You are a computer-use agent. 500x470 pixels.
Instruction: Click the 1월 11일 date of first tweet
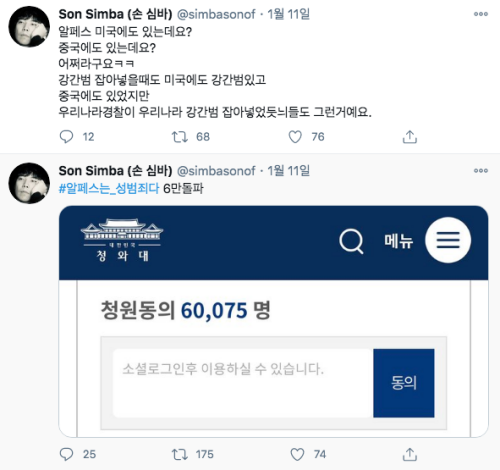click(289, 14)
